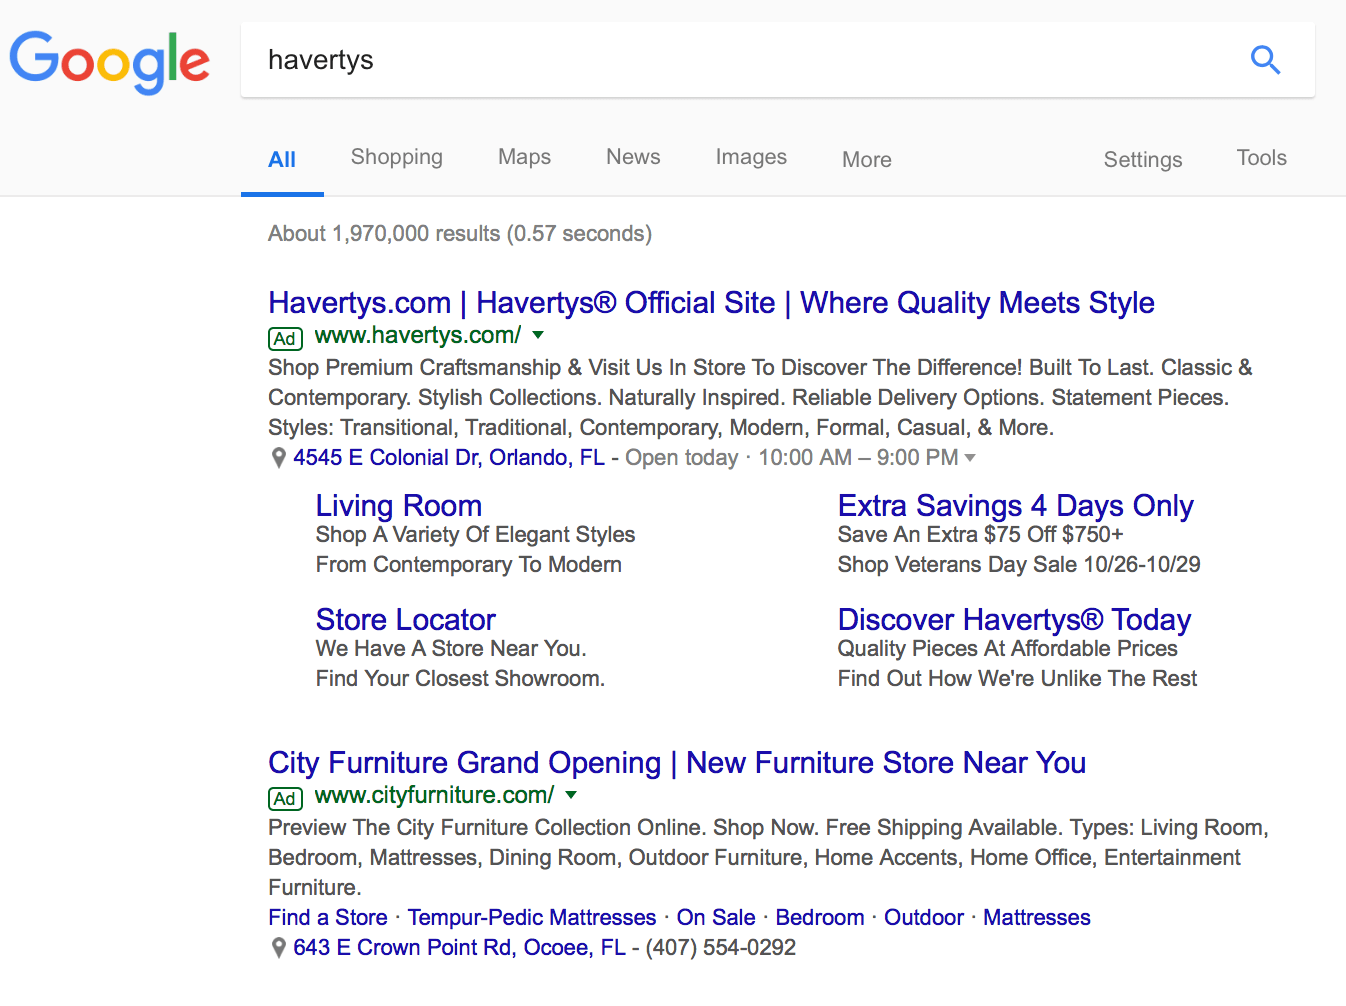This screenshot has width=1346, height=1006.
Task: Open the Settings menu
Action: (x=1143, y=159)
